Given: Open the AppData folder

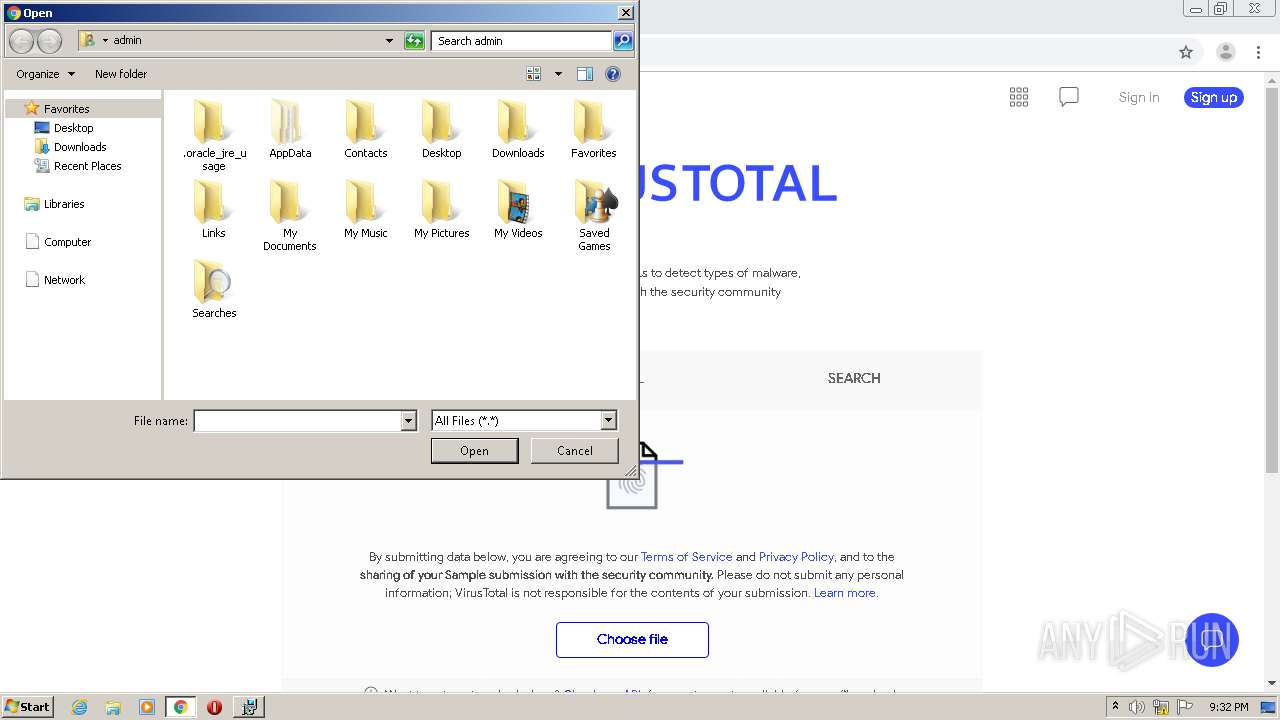Looking at the screenshot, I should click(290, 130).
